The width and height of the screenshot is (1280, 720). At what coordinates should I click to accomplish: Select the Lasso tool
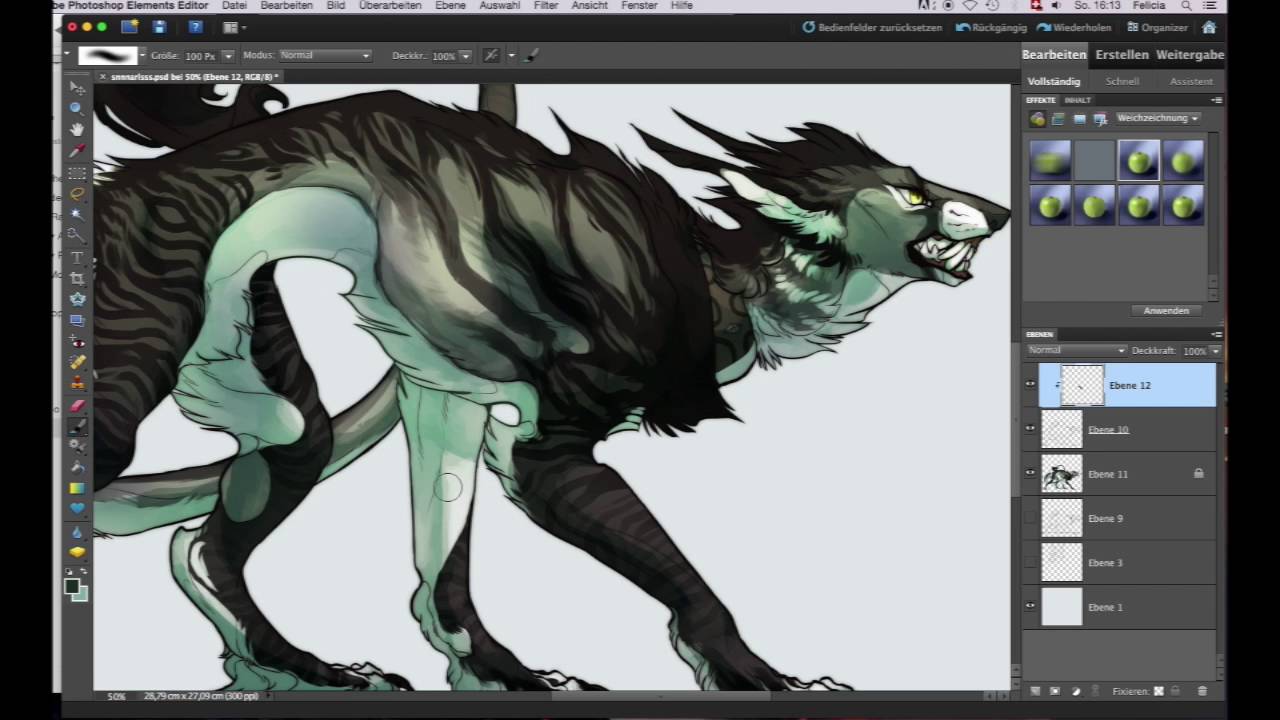77,193
